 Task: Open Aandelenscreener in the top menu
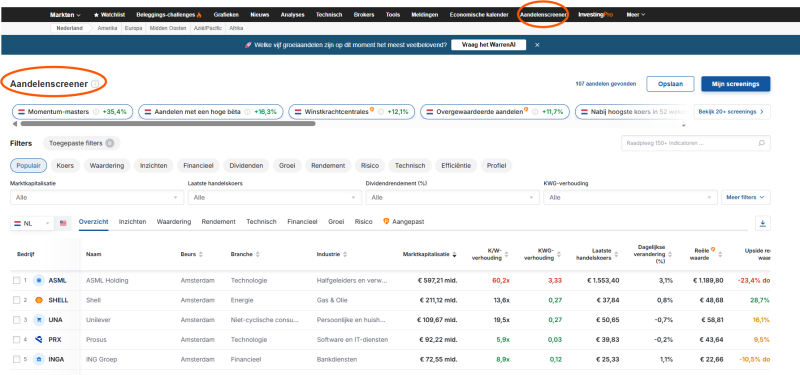point(543,15)
